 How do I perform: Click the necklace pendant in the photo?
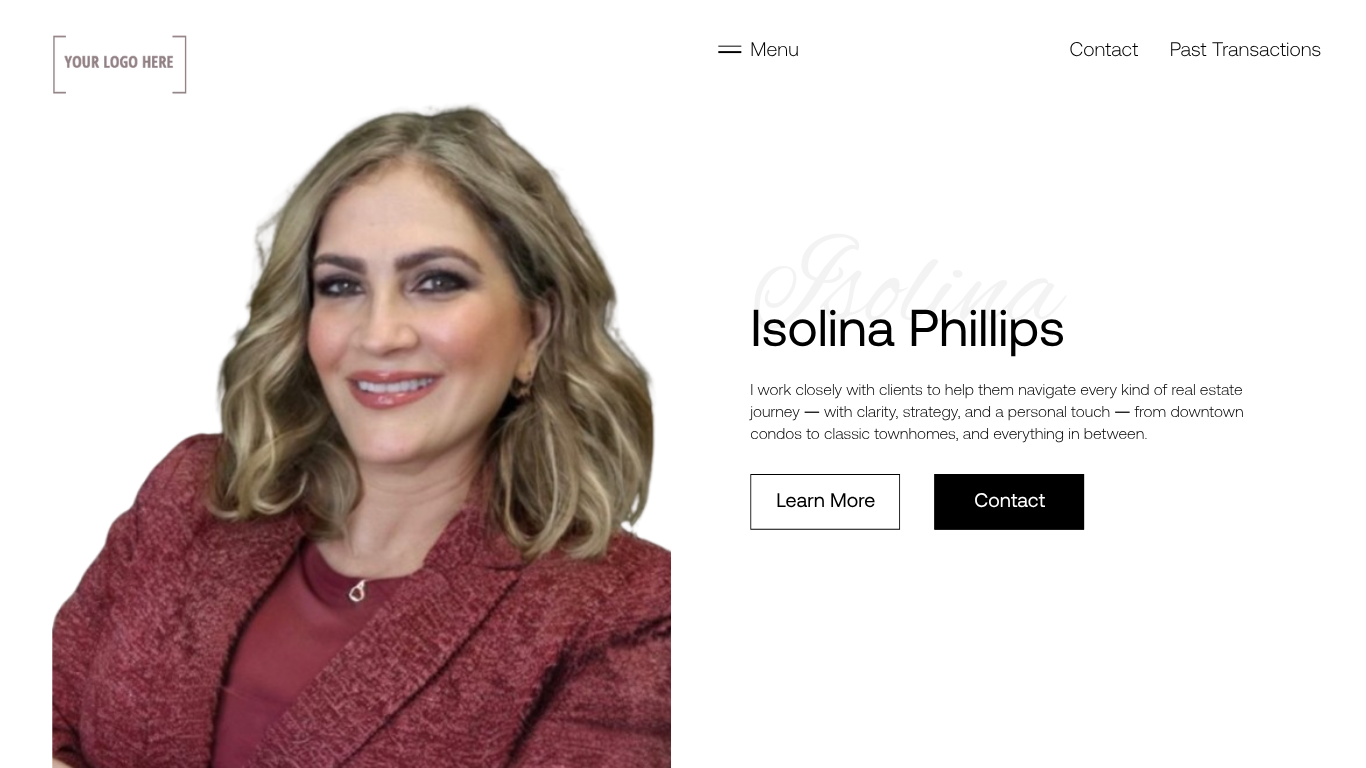tap(357, 592)
